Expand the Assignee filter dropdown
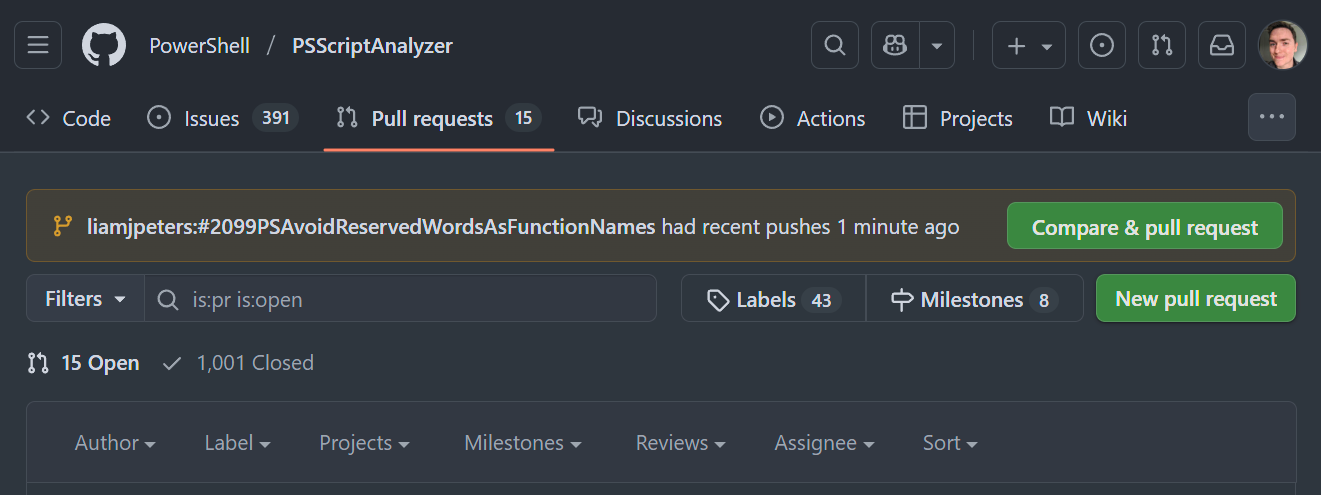The height and width of the screenshot is (495, 1321). [x=824, y=442]
